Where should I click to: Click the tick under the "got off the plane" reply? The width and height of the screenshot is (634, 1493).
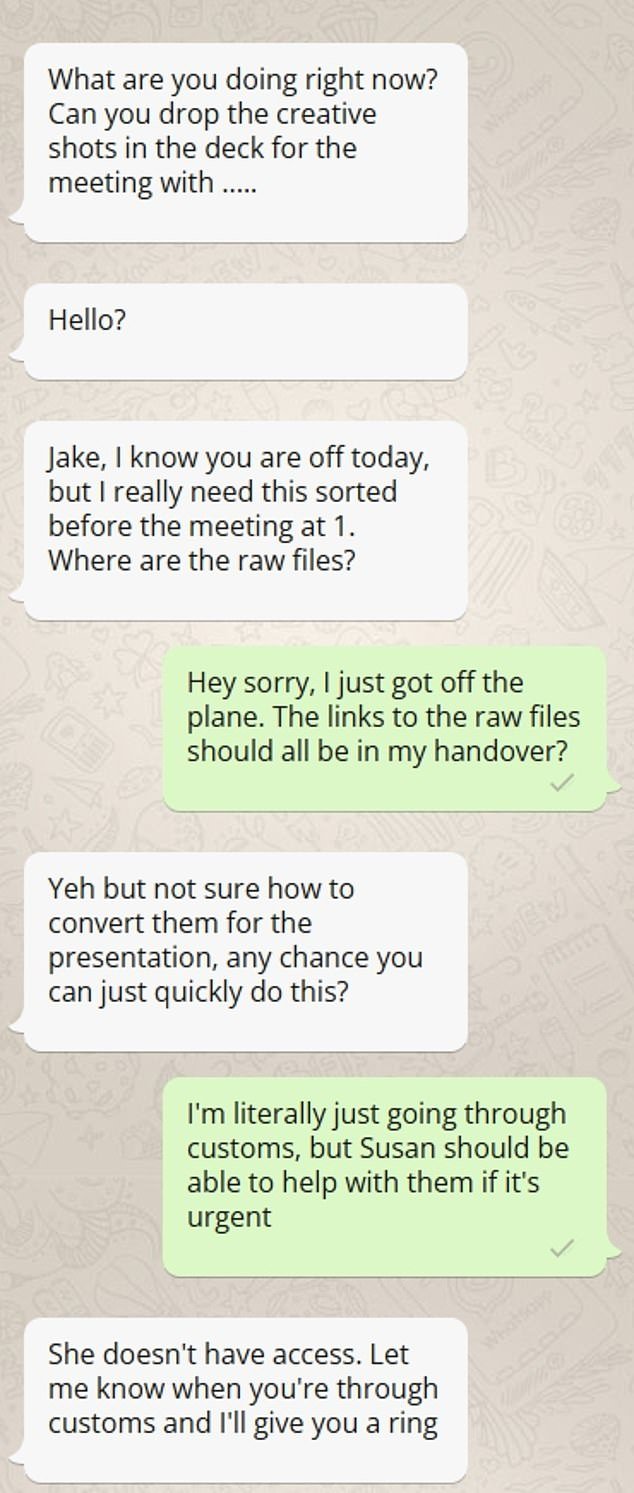tap(563, 784)
